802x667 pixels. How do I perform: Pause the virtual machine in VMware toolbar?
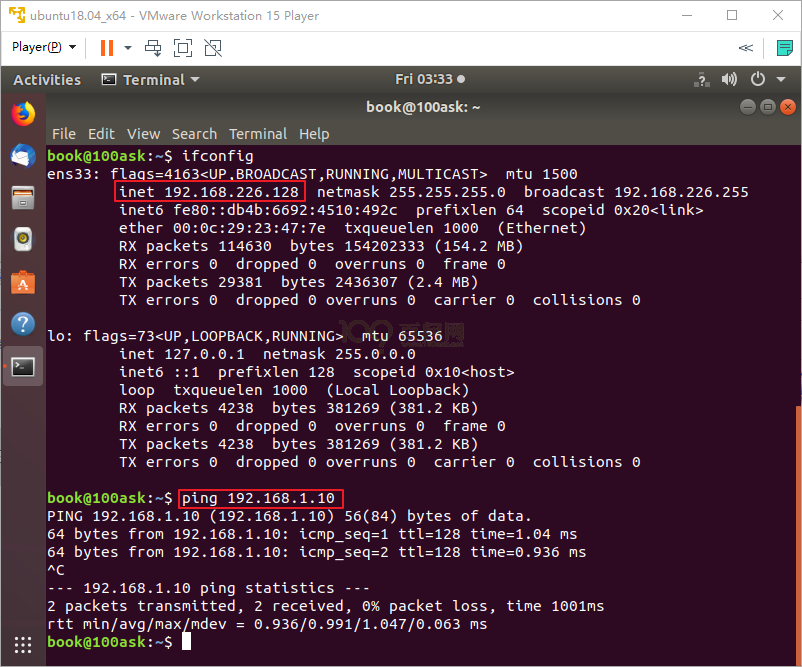tap(107, 48)
